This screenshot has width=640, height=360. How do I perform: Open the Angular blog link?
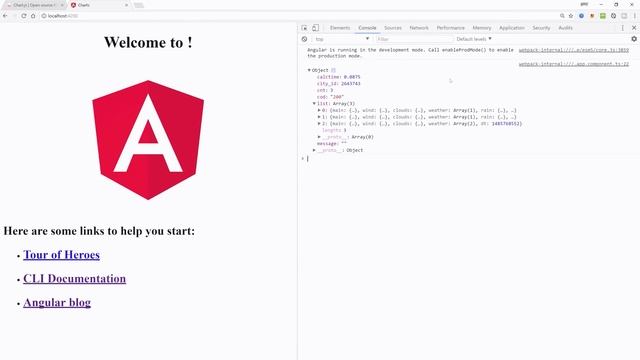pyautogui.click(x=57, y=302)
